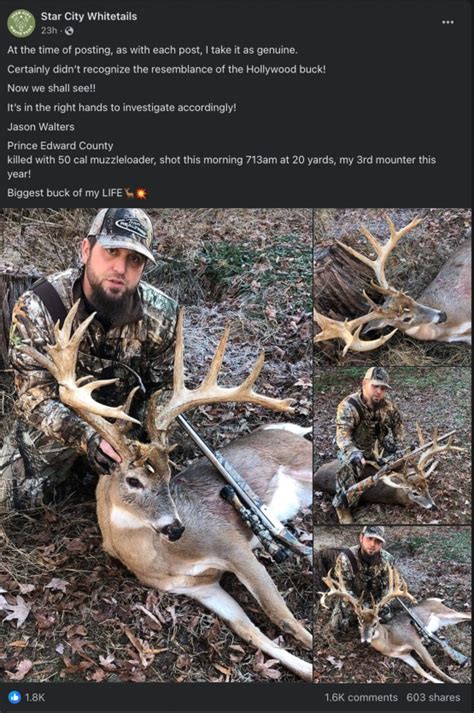View the 1.8K reactions count

[35, 697]
